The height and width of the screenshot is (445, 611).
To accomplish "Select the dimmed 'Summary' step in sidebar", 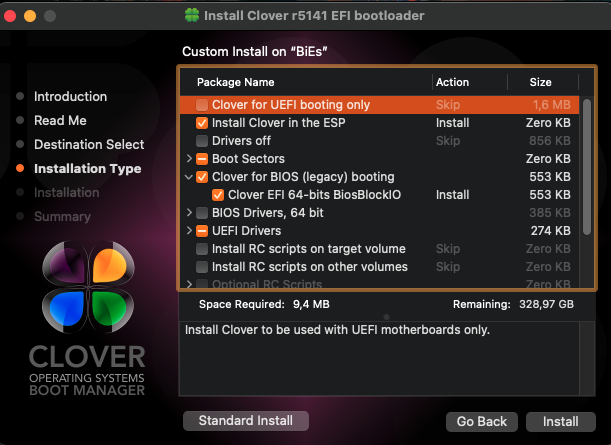I will (x=62, y=217).
